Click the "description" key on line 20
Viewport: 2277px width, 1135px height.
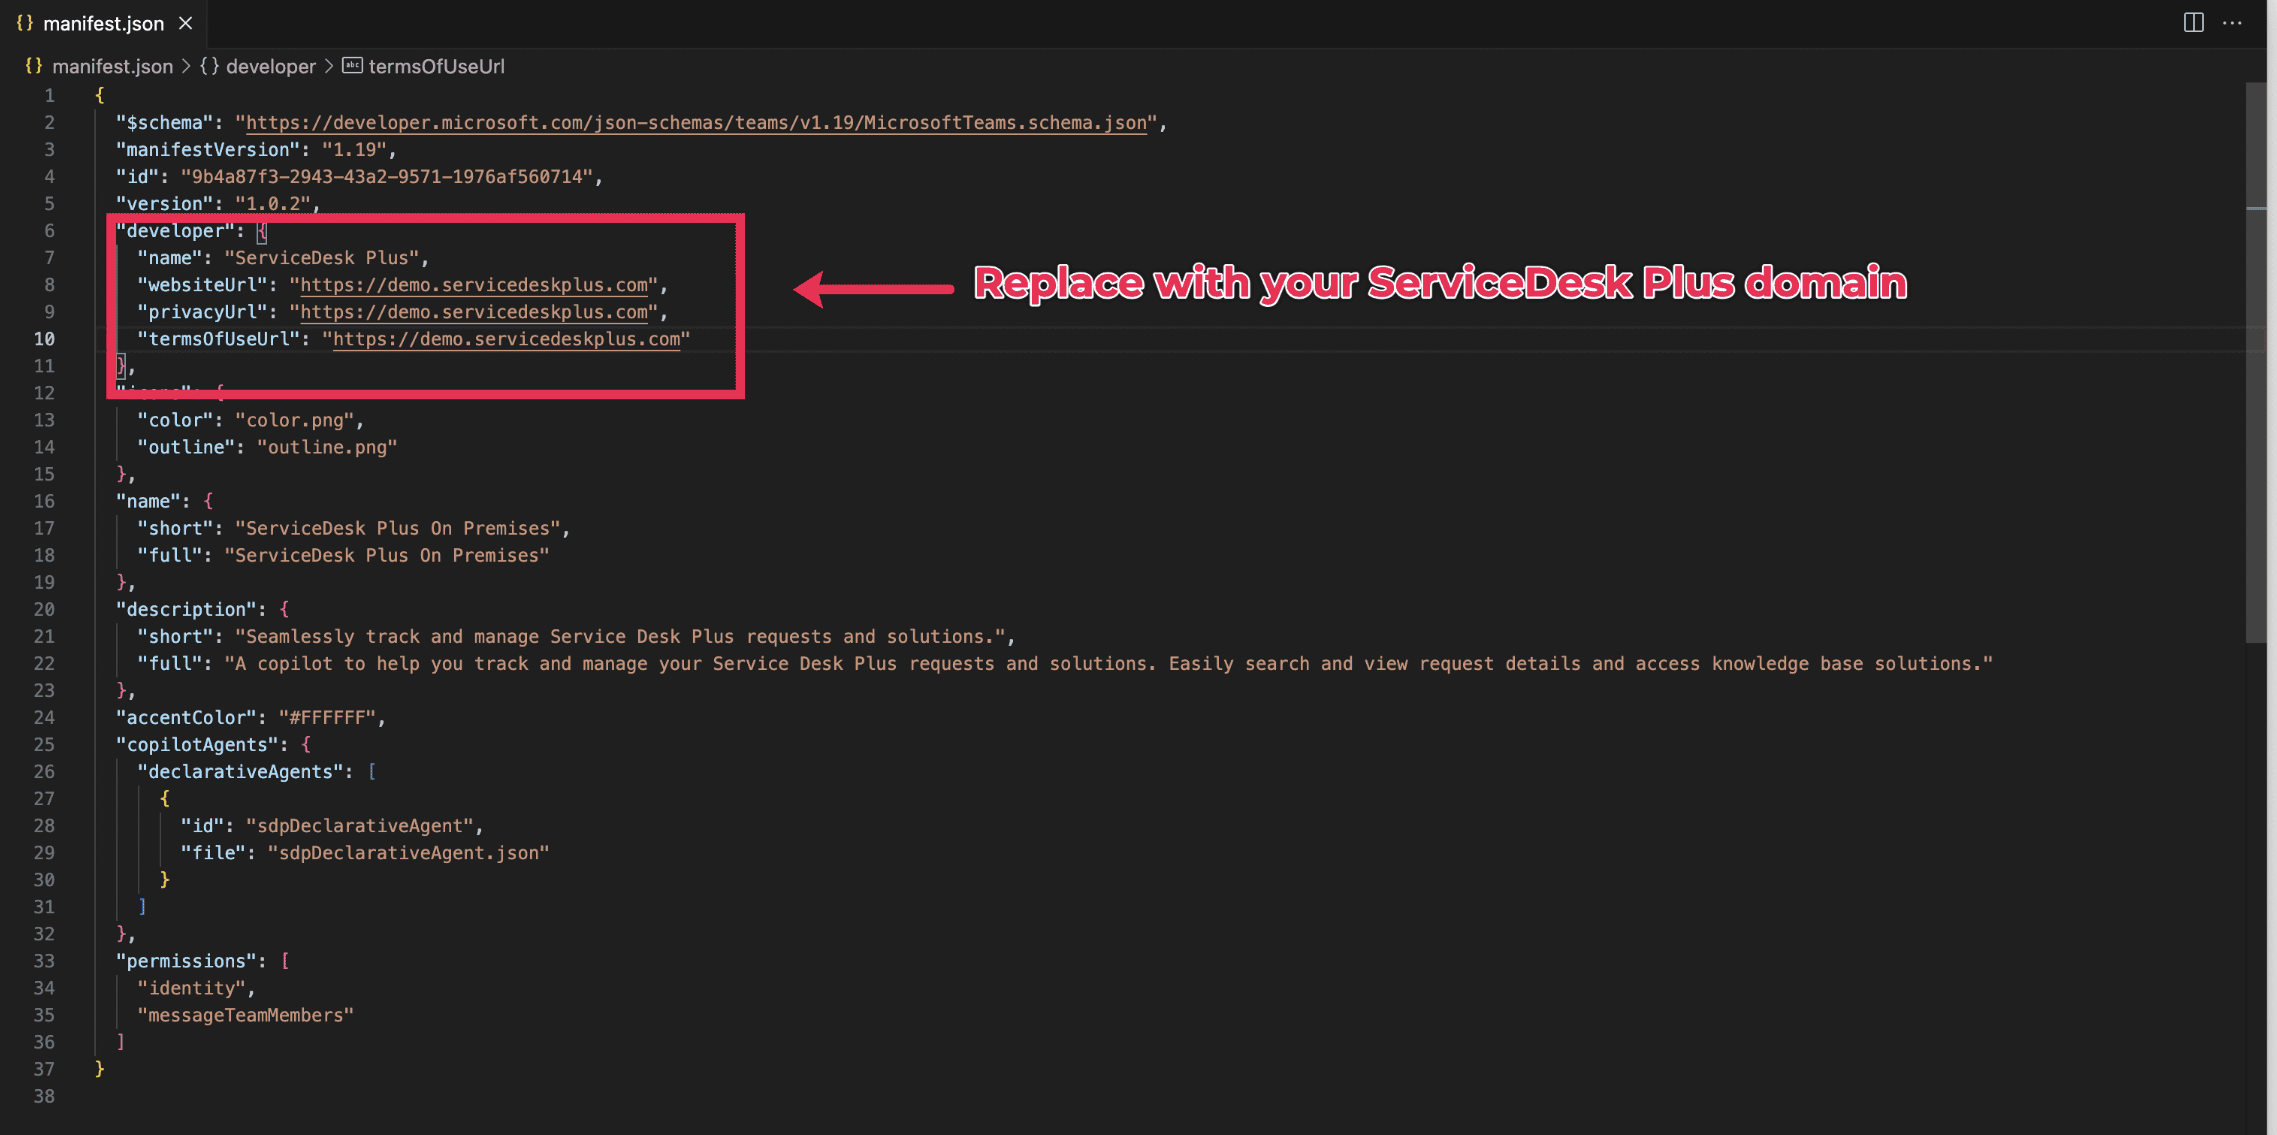coord(186,609)
